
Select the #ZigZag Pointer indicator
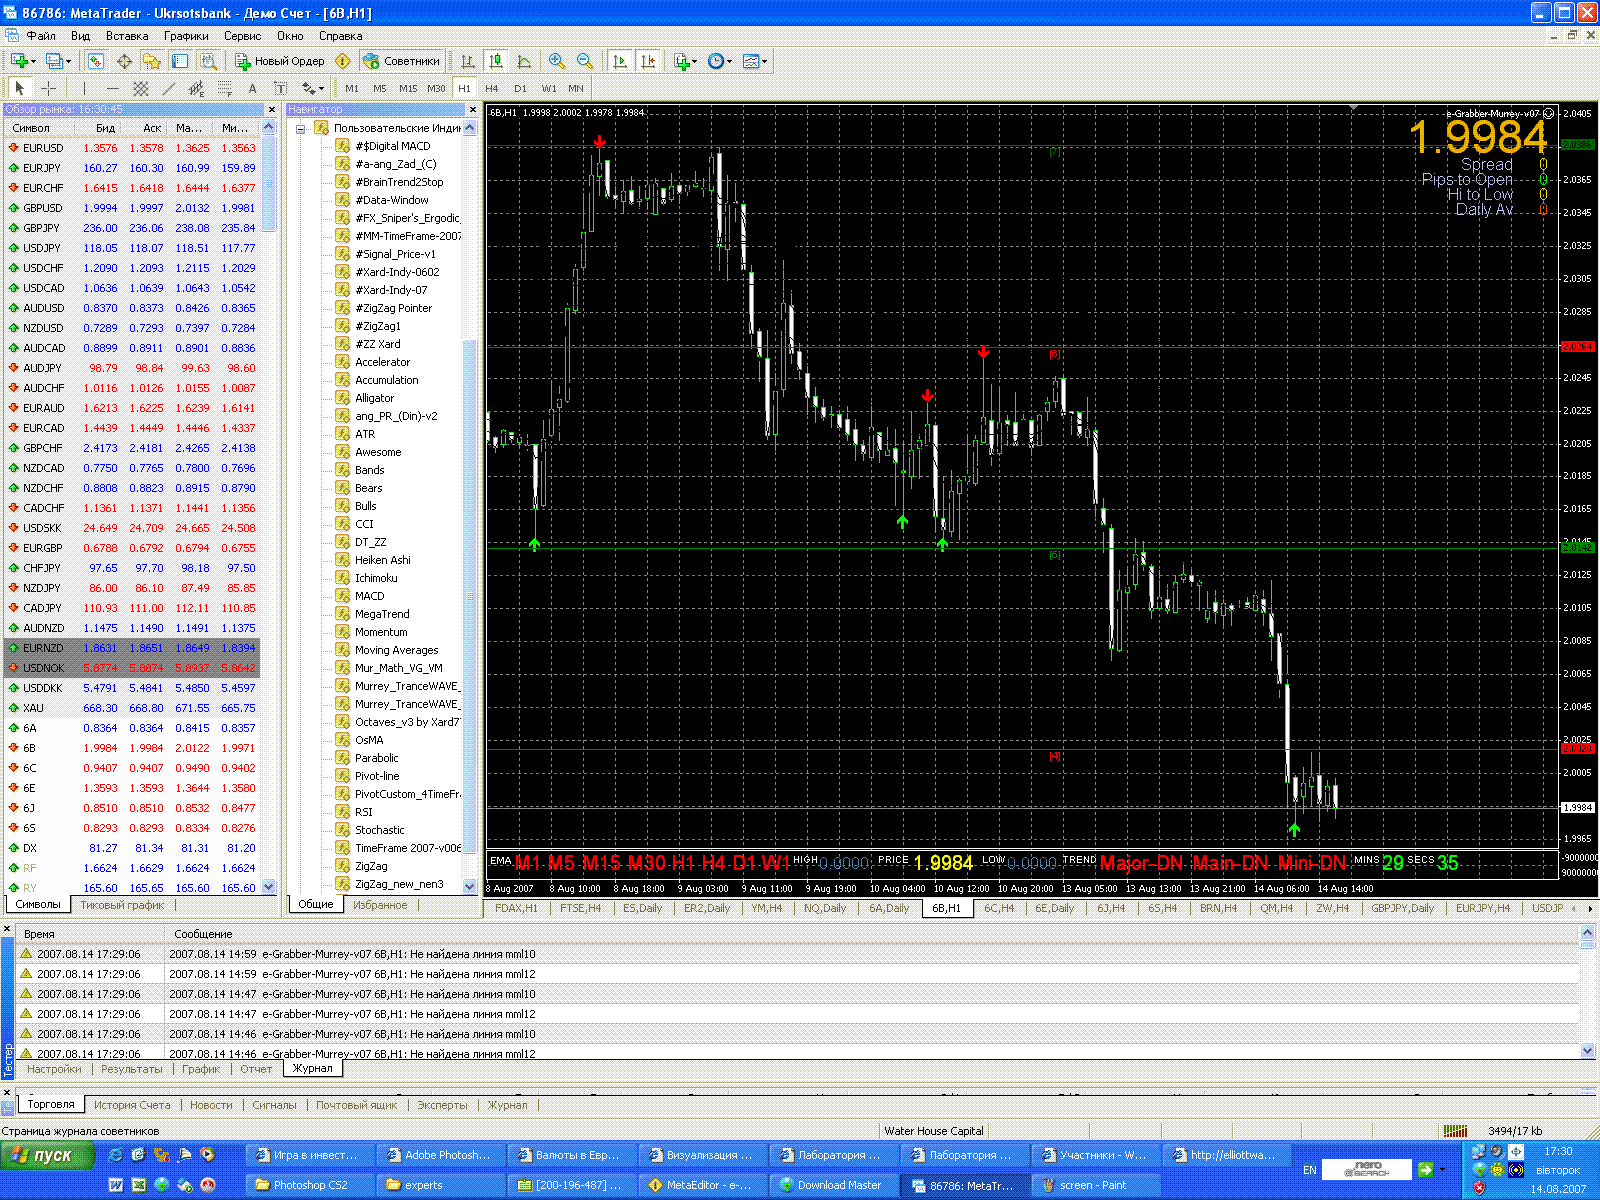pyautogui.click(x=393, y=308)
